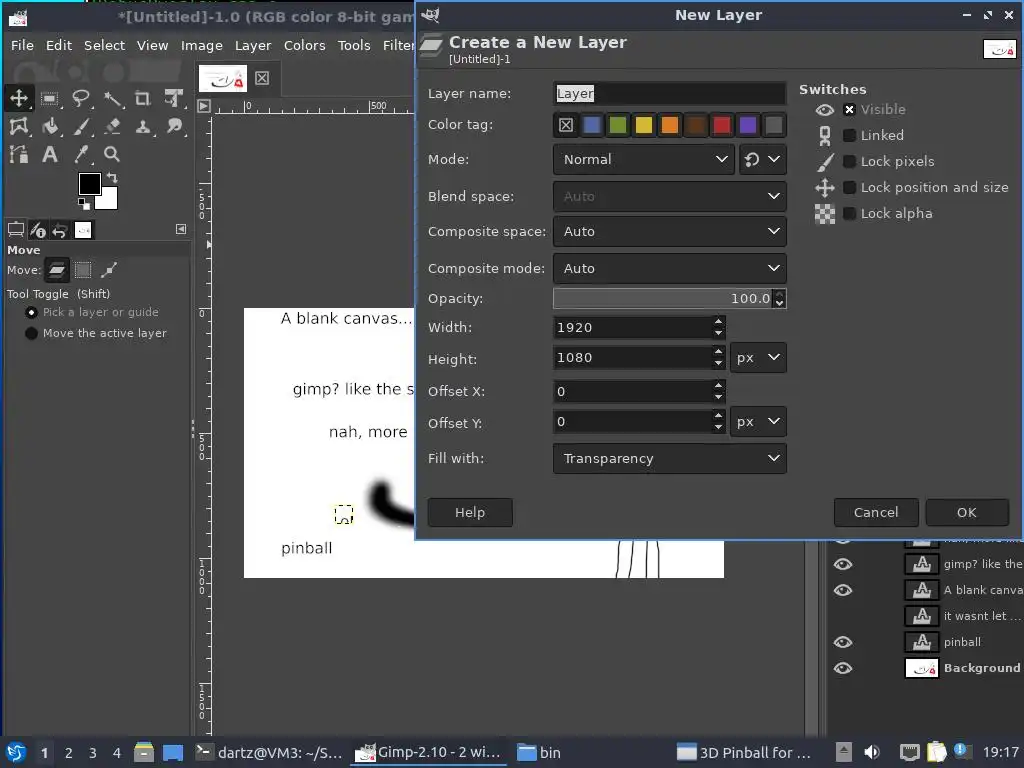Enable the Lock alpha checkbox
This screenshot has width=1024, height=768.
point(849,214)
